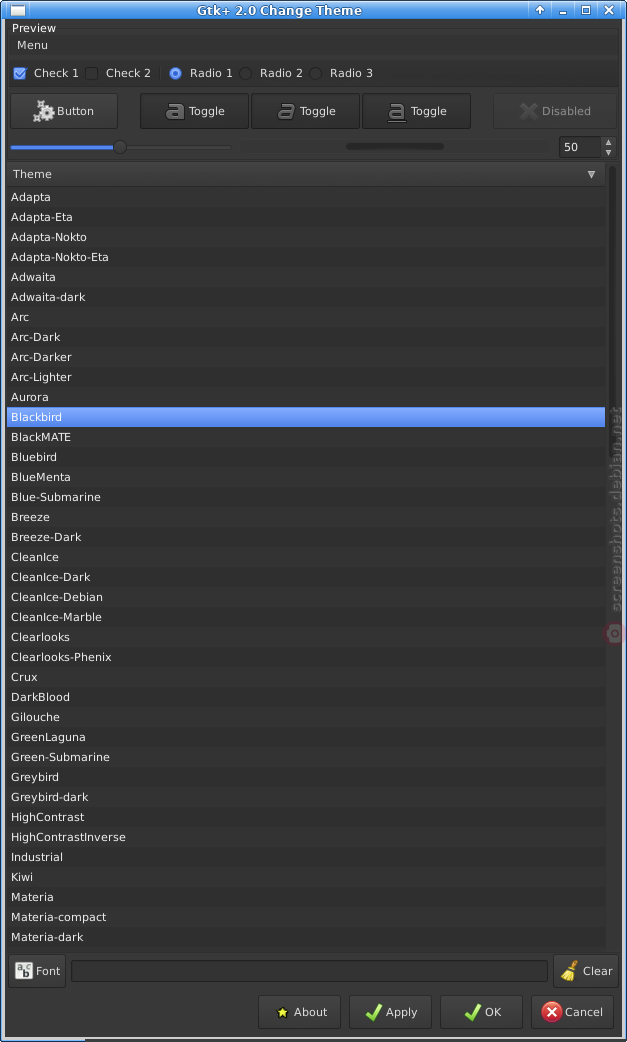Image resolution: width=627 pixels, height=1042 pixels.
Task: Select the Adapta-Eta theme
Action: click(306, 217)
